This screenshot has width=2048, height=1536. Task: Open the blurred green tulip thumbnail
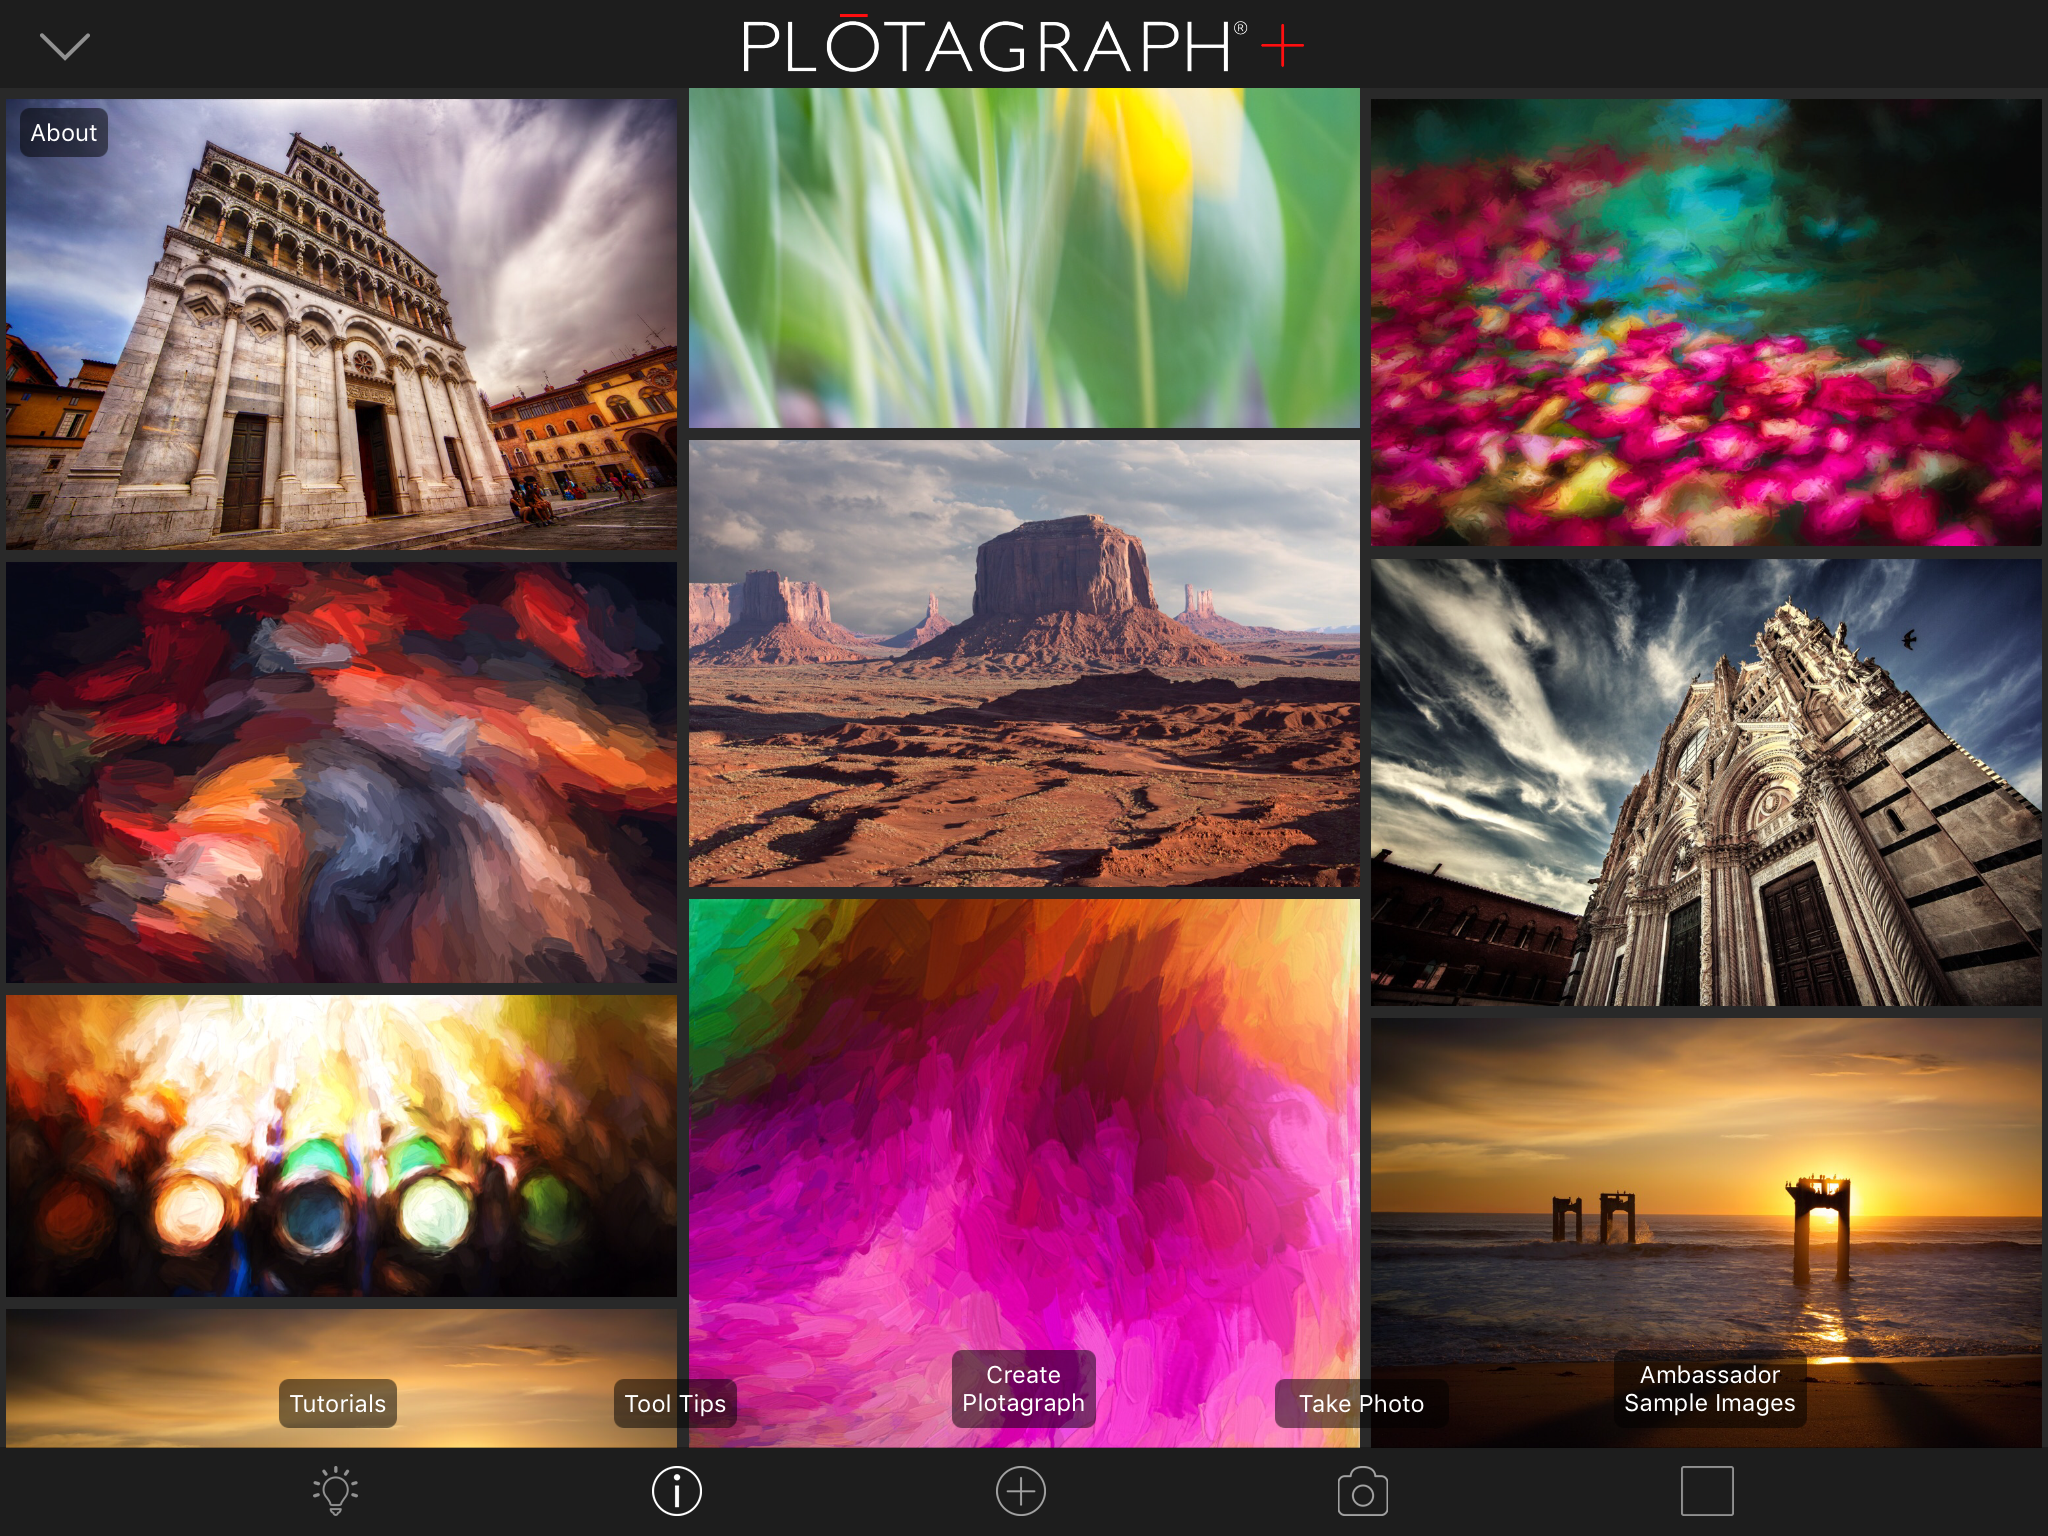click(1024, 258)
